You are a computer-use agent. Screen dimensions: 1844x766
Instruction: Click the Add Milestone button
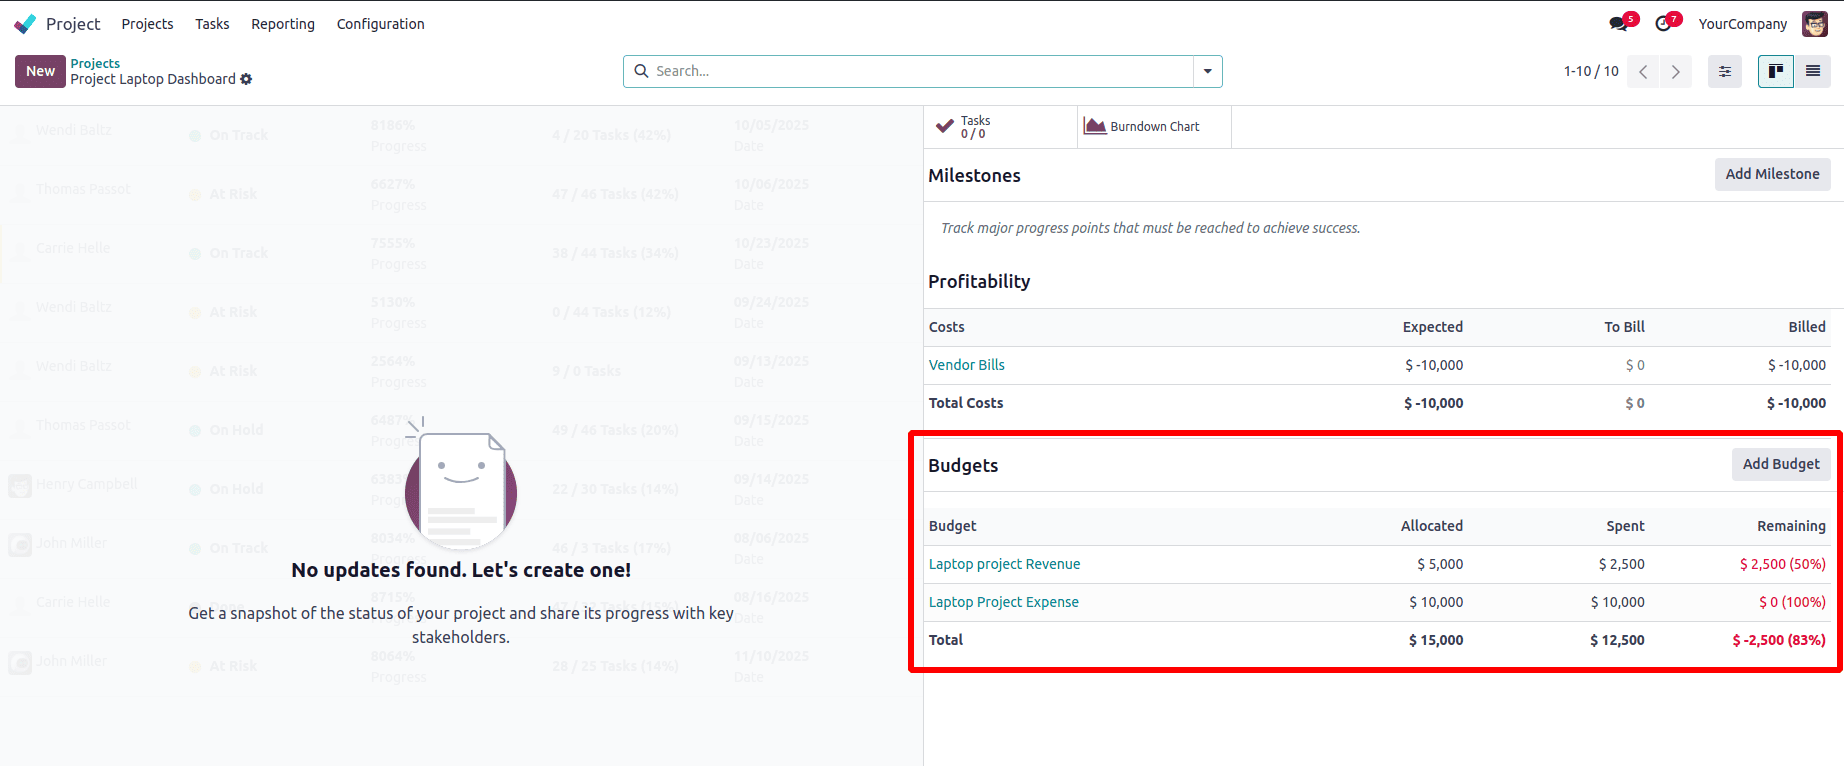(x=1772, y=174)
